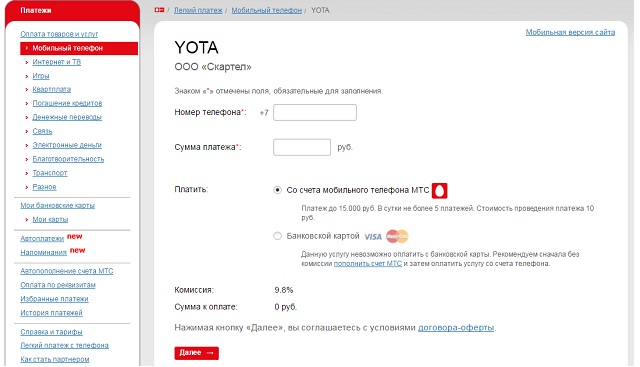This screenshot has width=640, height=367.
Task: Open Интернет и ТВ category
Action: (57, 62)
